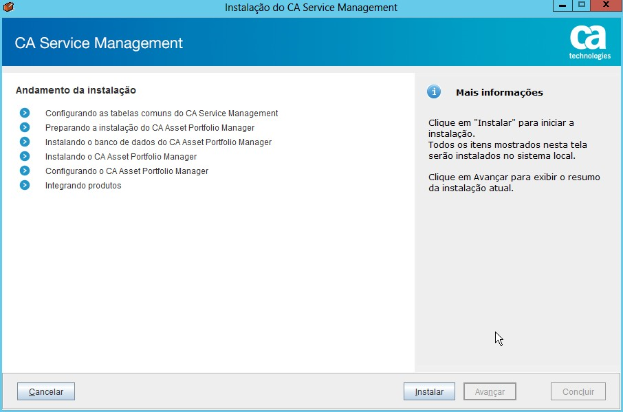
Task: Cancel the installation with the Cancelar button
Action: click(46, 392)
